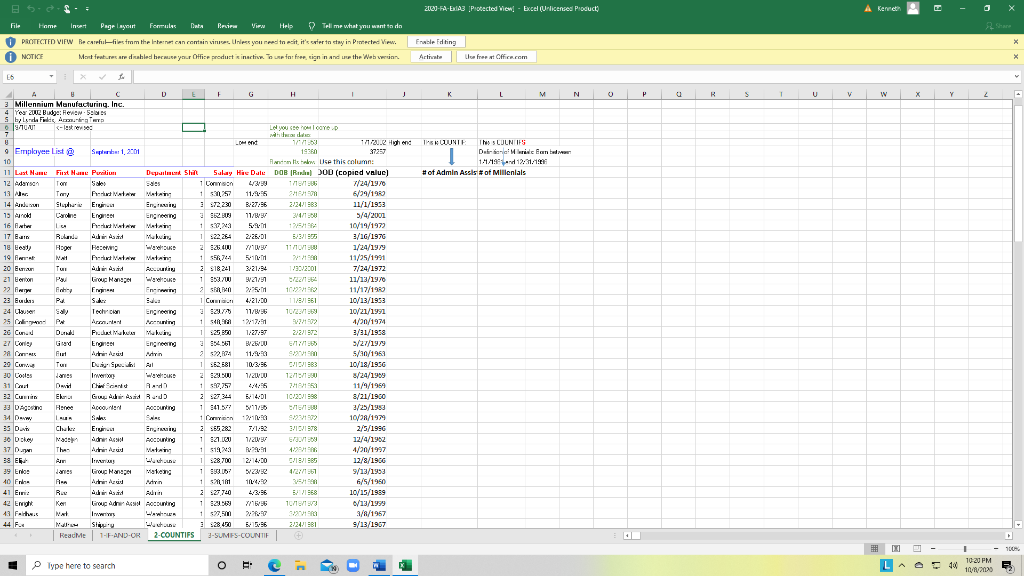Click the Redo icon
The height and width of the screenshot is (576, 1024).
tap(50, 7)
